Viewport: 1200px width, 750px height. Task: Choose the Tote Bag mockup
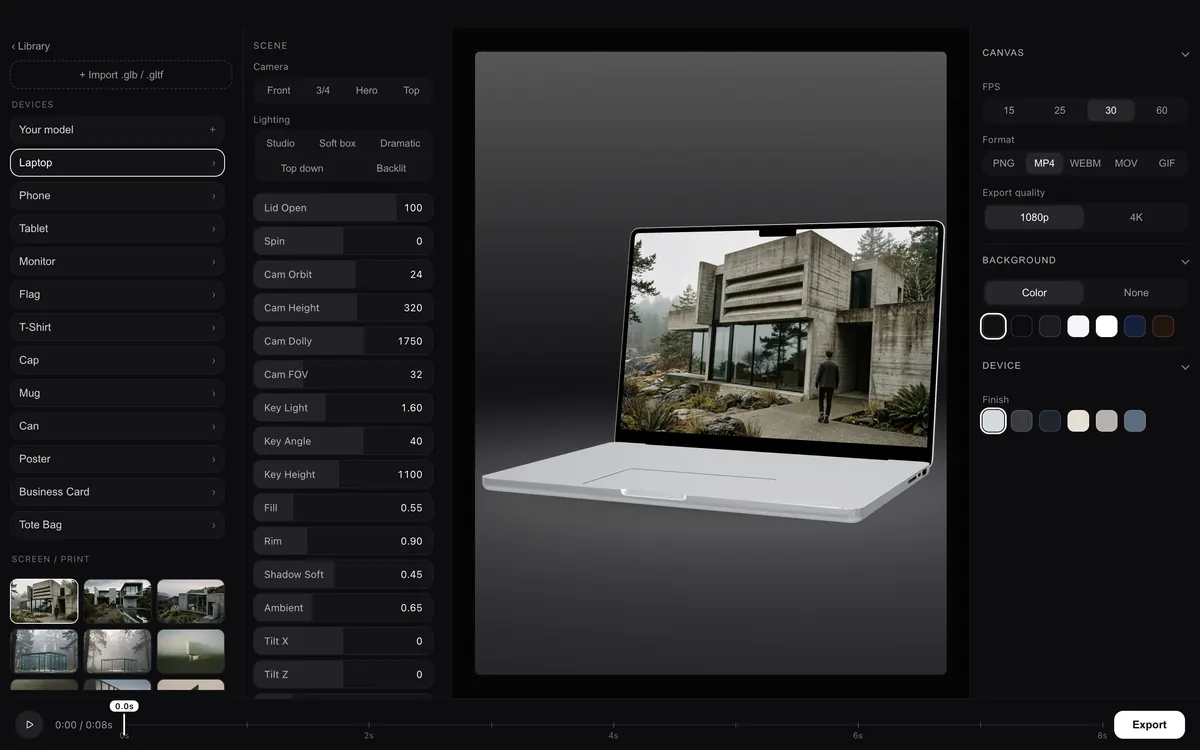117,526
